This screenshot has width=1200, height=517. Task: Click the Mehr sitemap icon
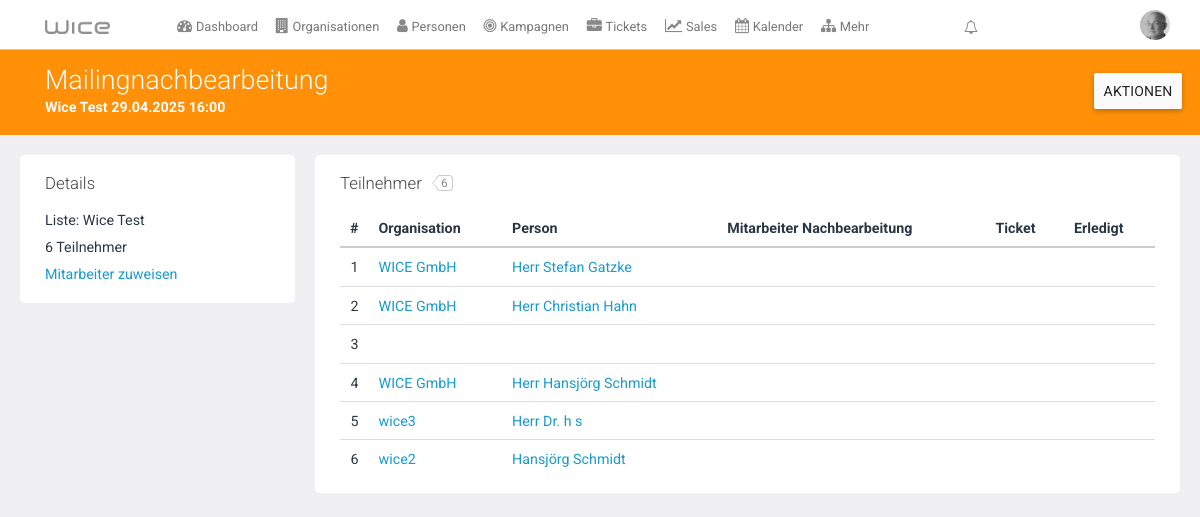pos(828,26)
